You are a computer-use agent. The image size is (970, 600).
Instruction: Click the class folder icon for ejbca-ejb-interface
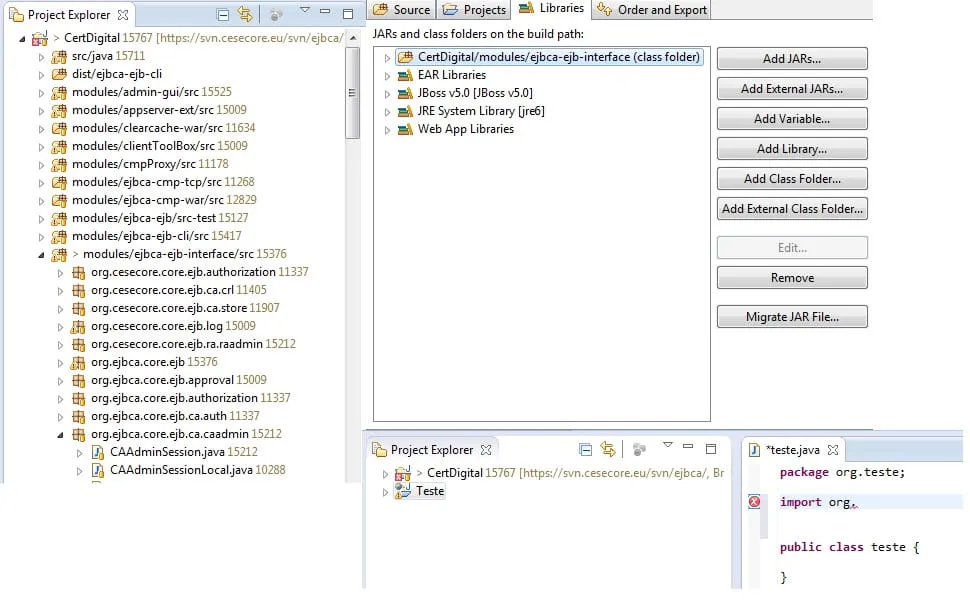tap(405, 57)
